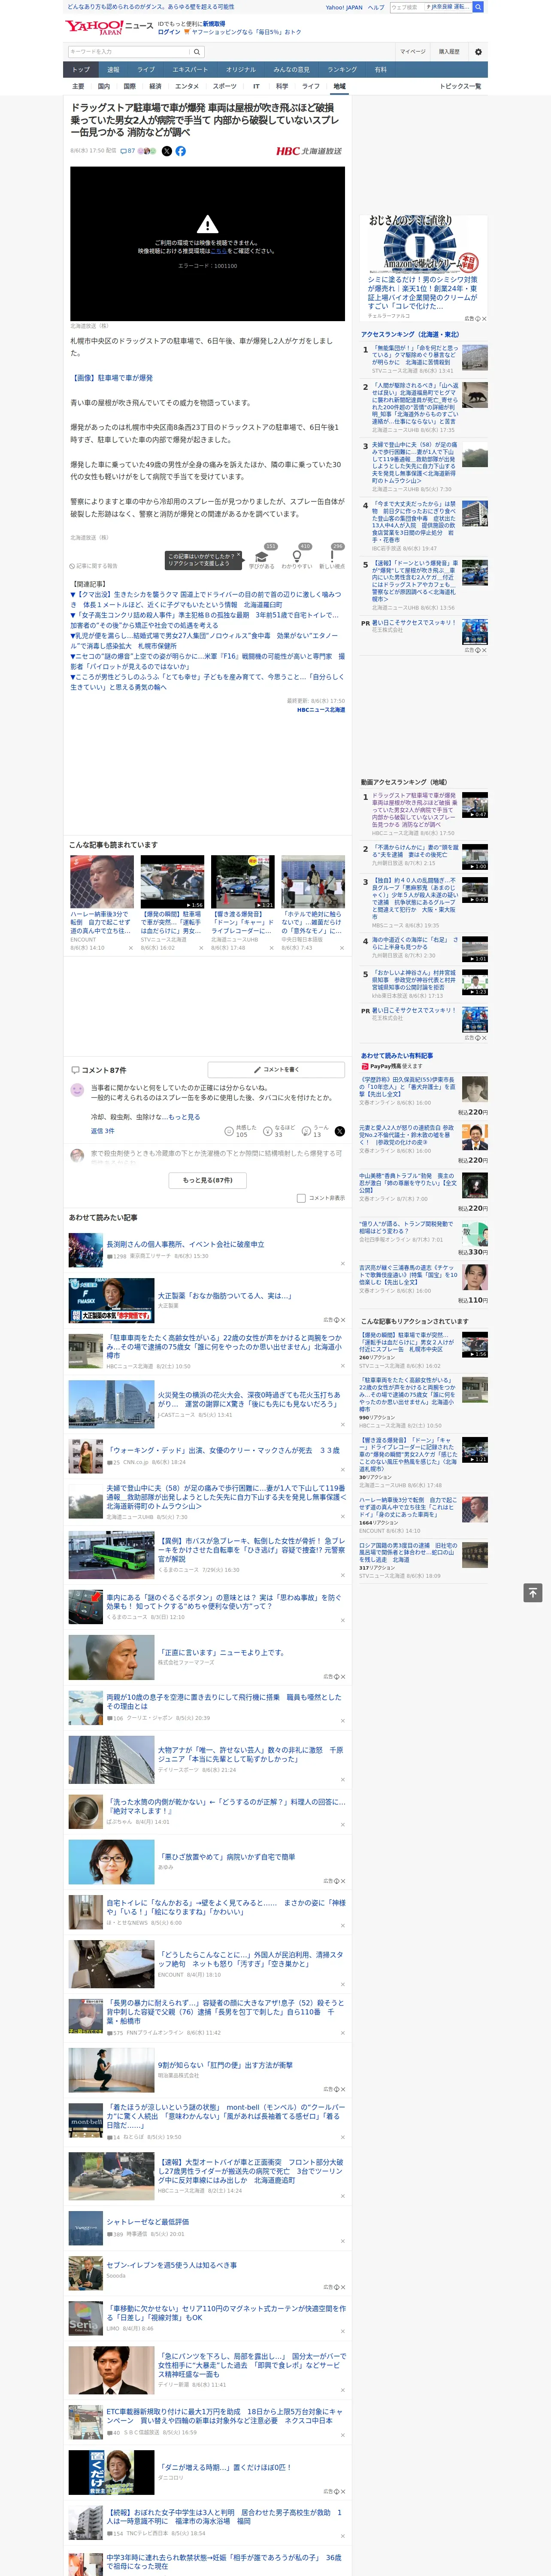Switch to the ライブ tab in dark navigation
The width and height of the screenshot is (551, 2576).
tap(146, 69)
